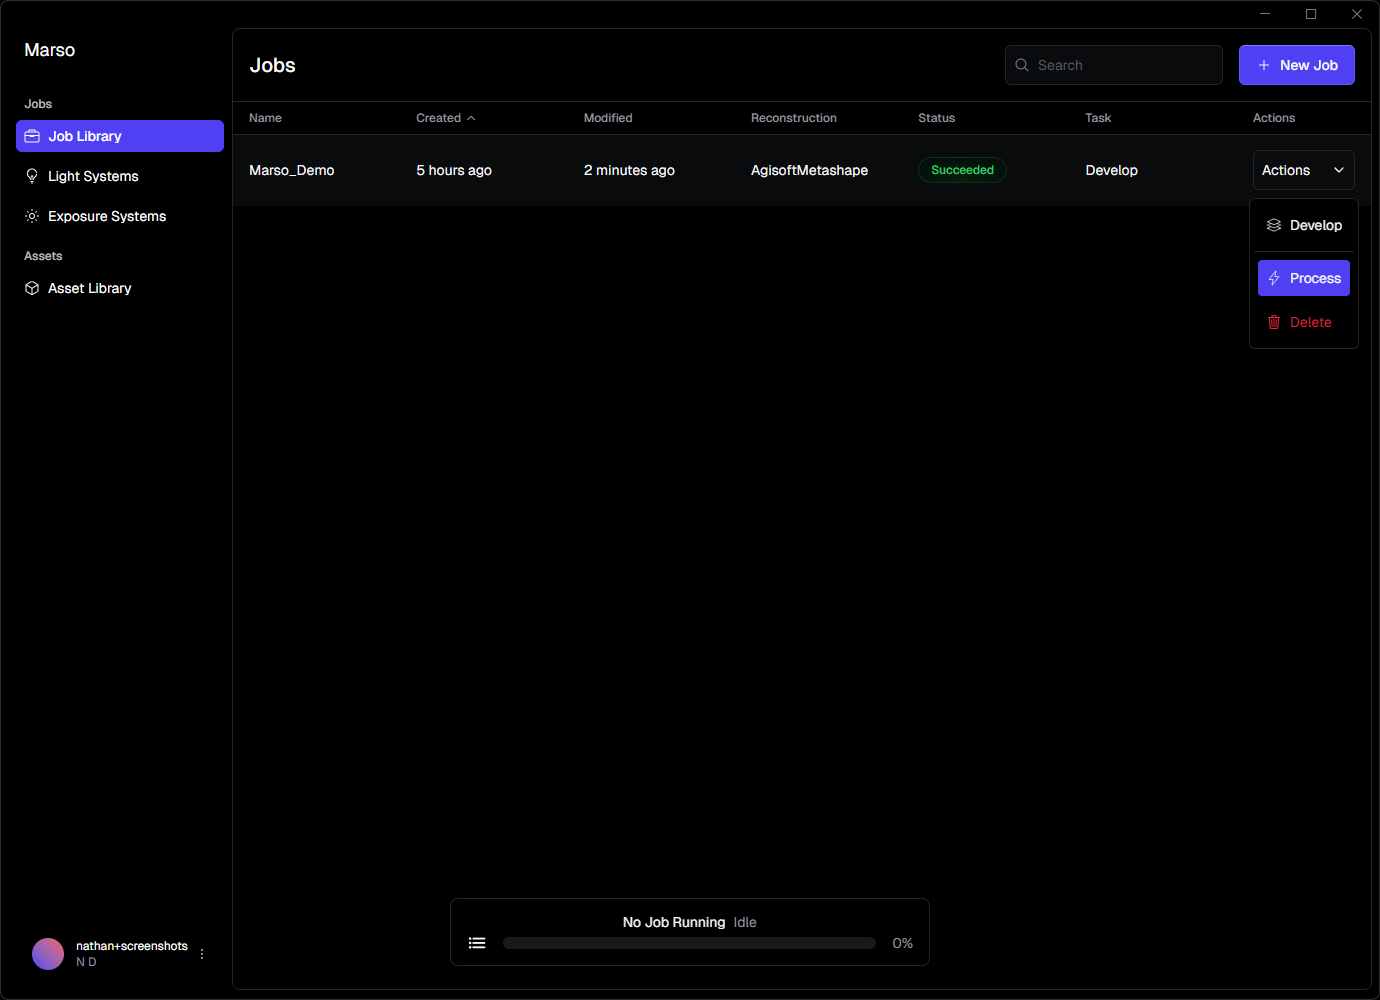Select the Marso_Demo job row

point(291,170)
